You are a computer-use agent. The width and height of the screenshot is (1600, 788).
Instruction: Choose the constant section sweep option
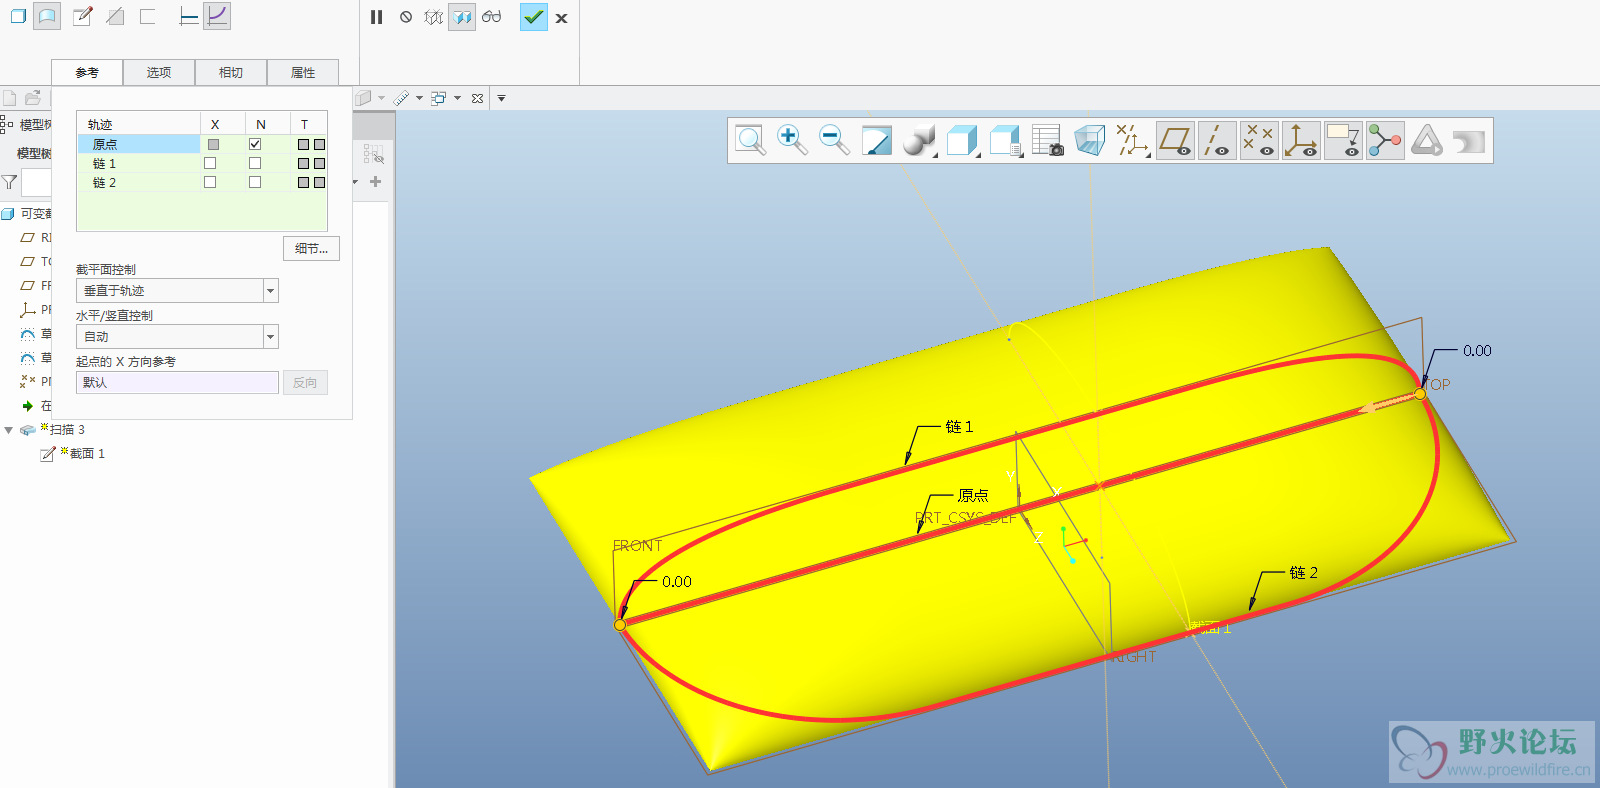tap(189, 16)
